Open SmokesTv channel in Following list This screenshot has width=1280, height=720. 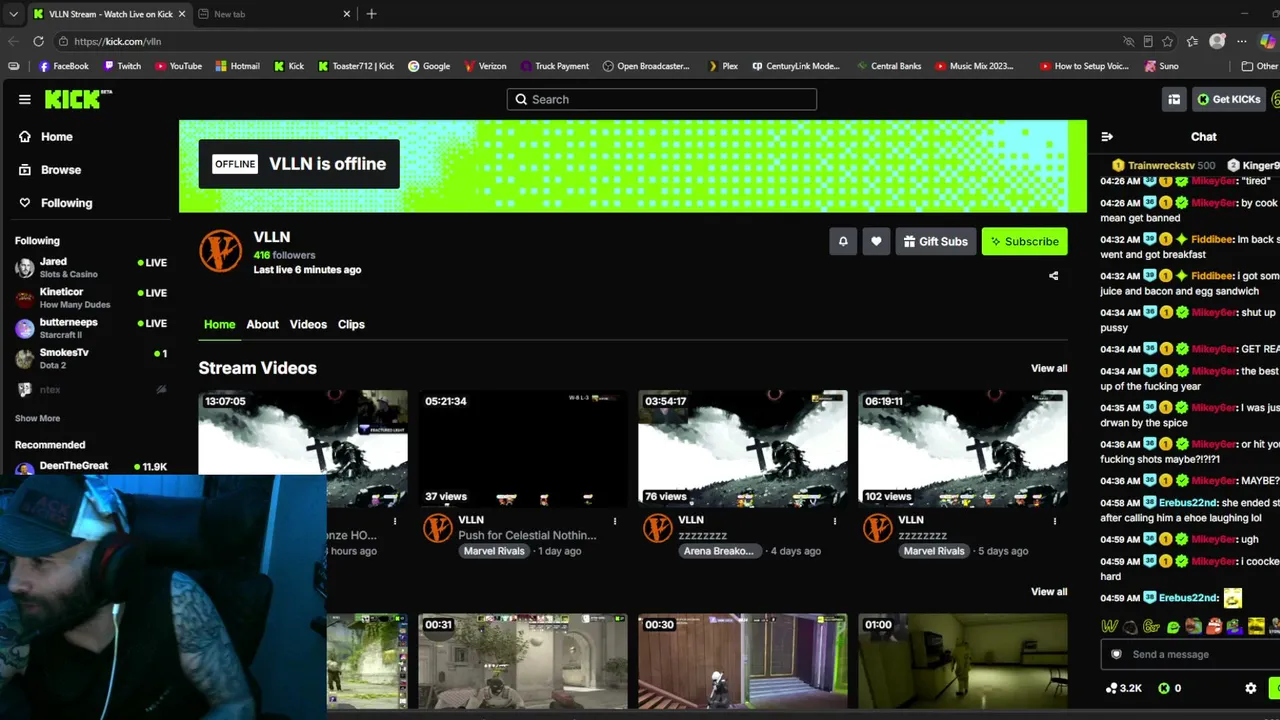(90, 358)
